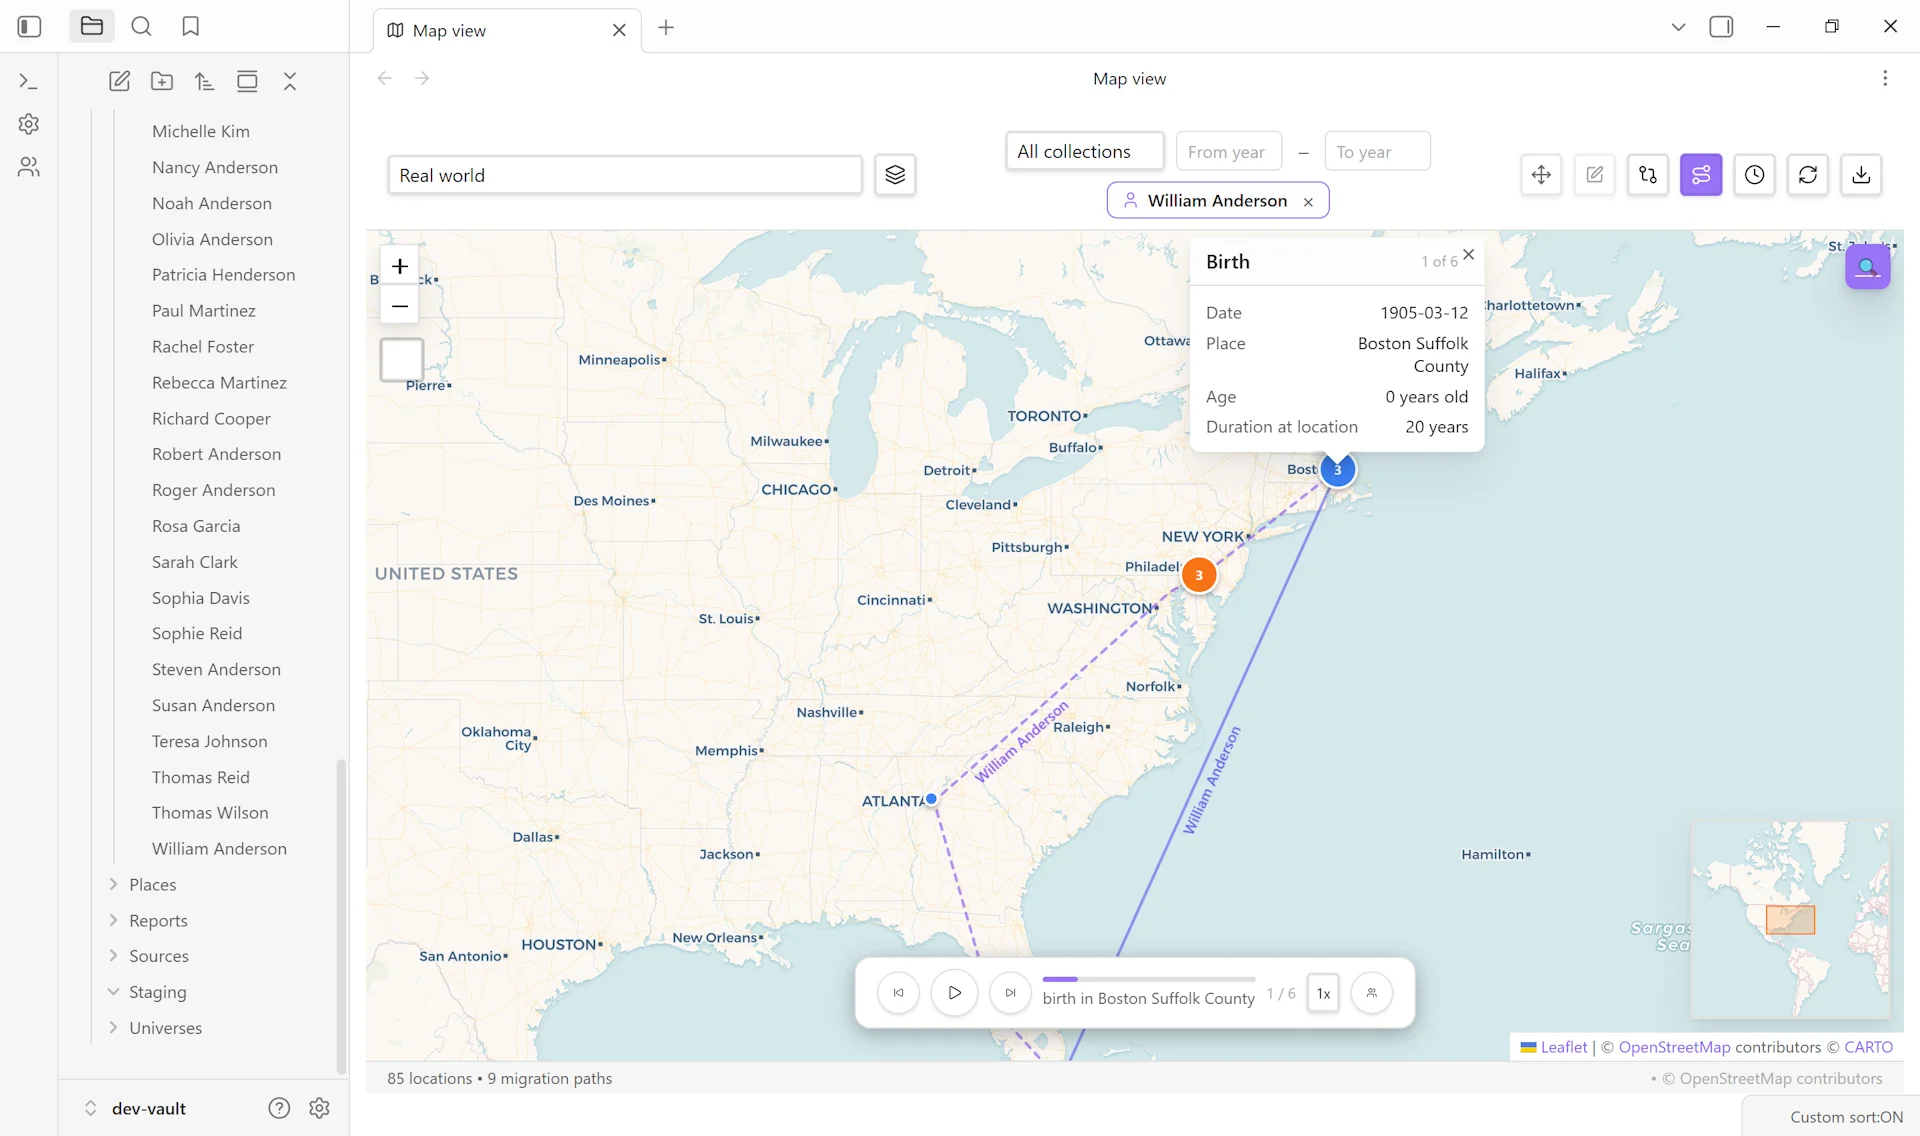Viewport: 1920px width, 1136px height.
Task: Open the help question mark icon
Action: point(279,1108)
